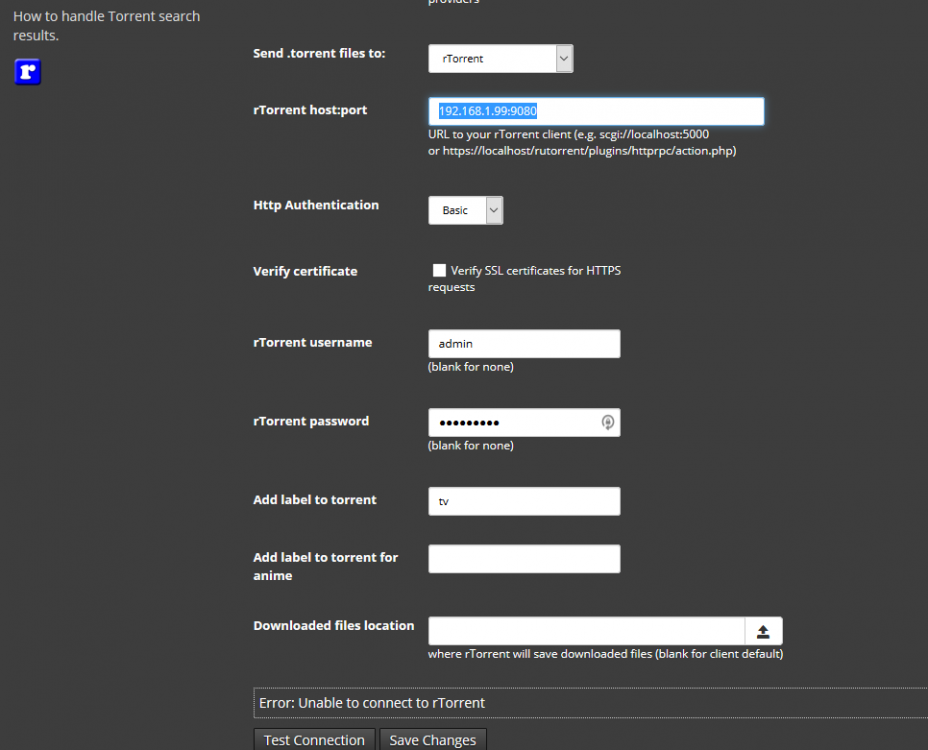Viewport: 928px width, 750px height.
Task: Open the Http Authentication Basic dropdown
Action: click(466, 210)
